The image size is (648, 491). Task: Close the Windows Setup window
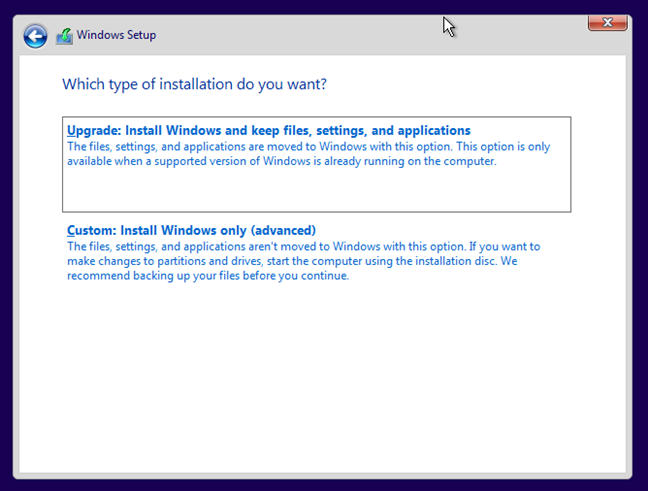pos(608,20)
